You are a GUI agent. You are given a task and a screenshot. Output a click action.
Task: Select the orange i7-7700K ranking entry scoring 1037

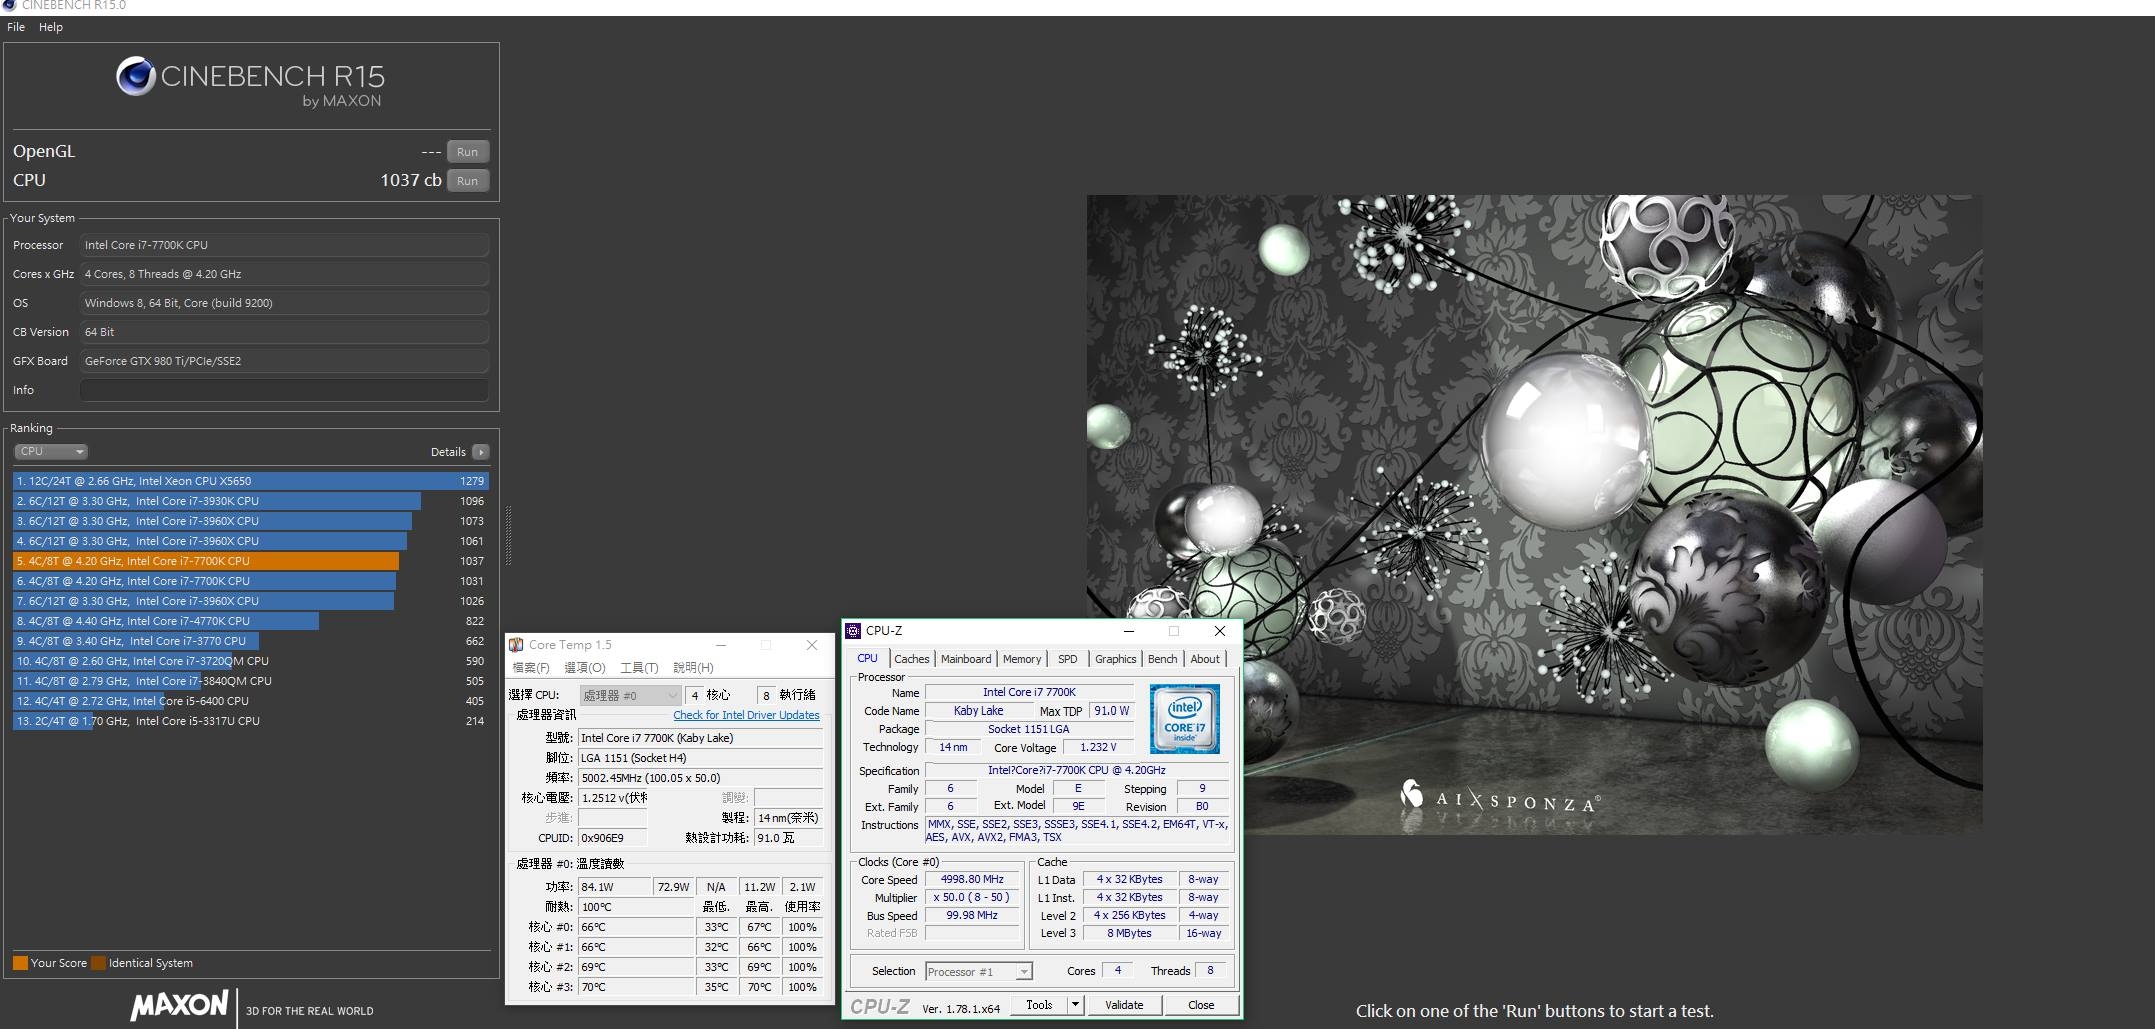(x=206, y=561)
